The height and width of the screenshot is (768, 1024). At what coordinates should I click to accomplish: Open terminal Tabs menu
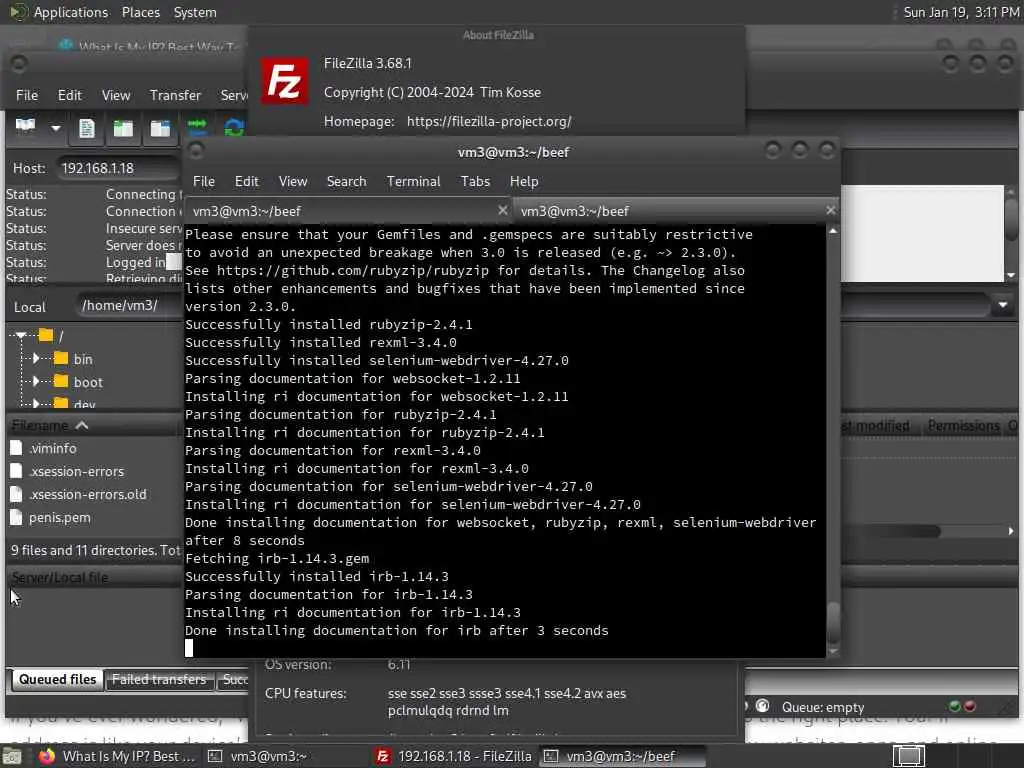pyautogui.click(x=475, y=182)
